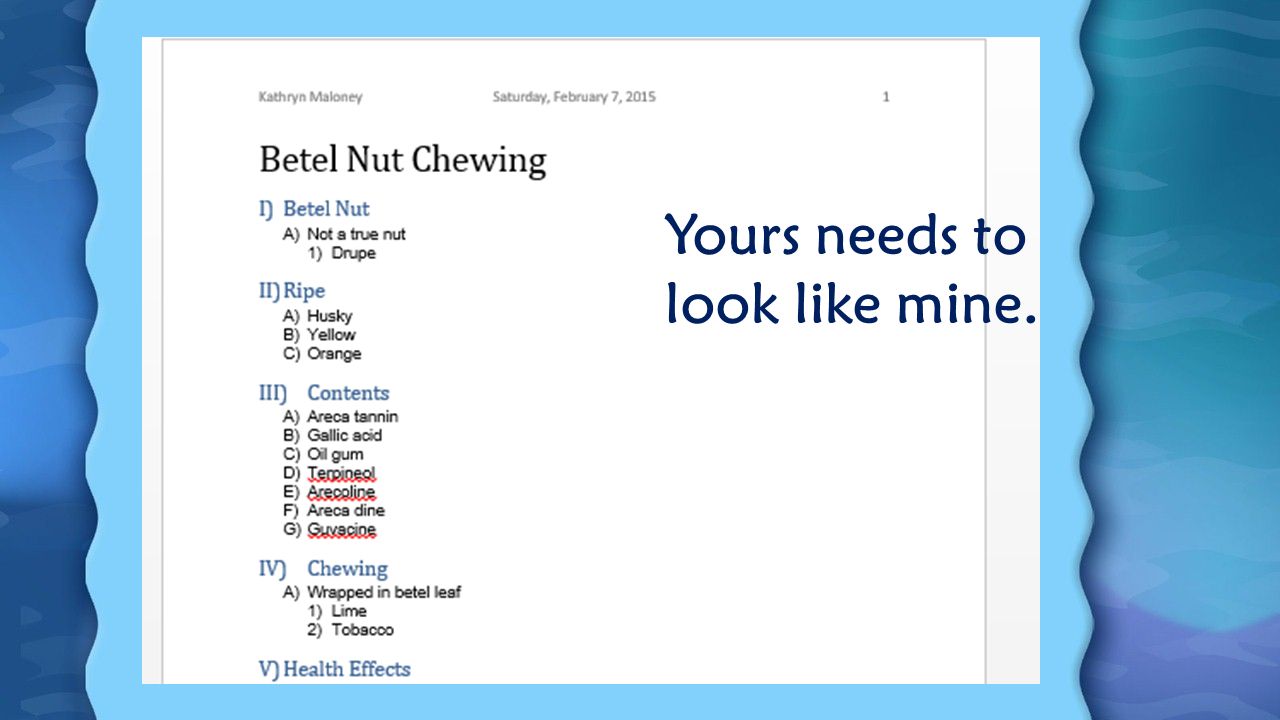This screenshot has width=1280, height=720.
Task: Click the page number '1' in the header
Action: click(886, 97)
